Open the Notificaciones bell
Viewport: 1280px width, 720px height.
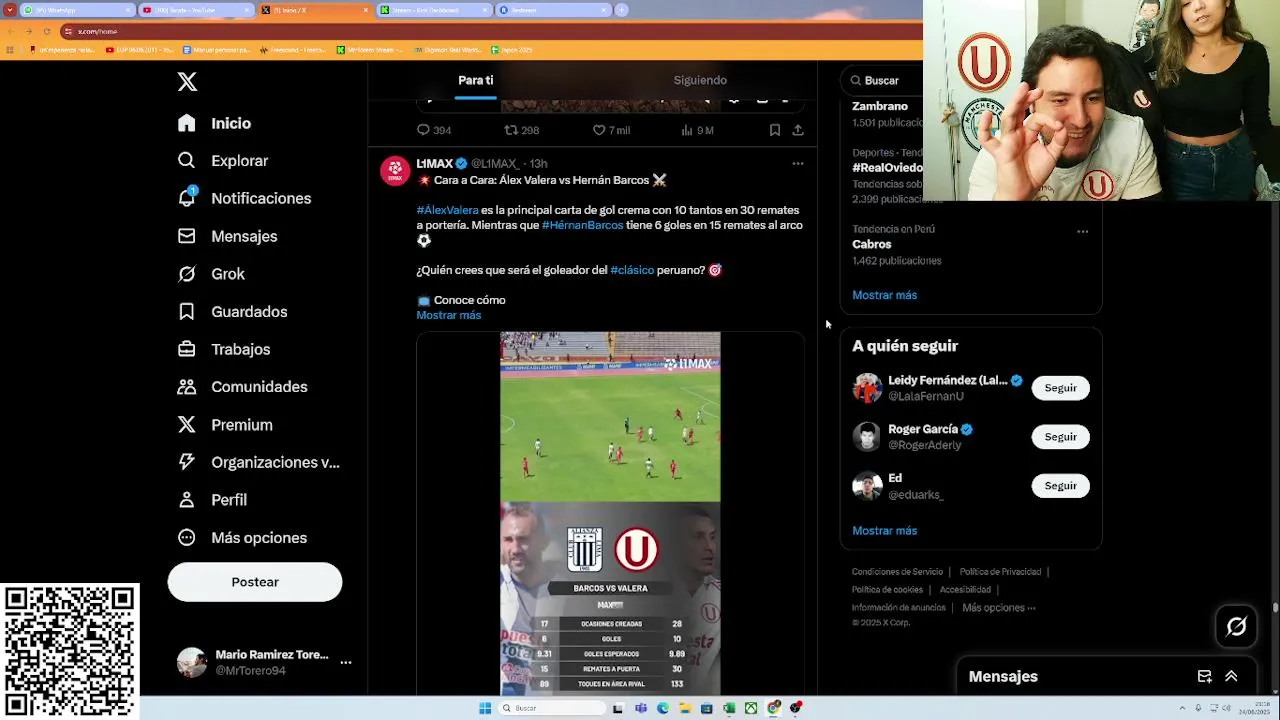coord(243,198)
